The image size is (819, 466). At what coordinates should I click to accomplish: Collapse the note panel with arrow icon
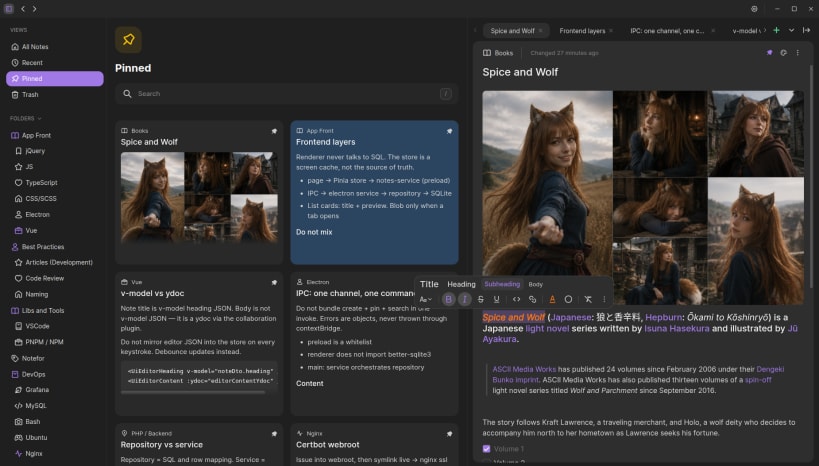[806, 30]
